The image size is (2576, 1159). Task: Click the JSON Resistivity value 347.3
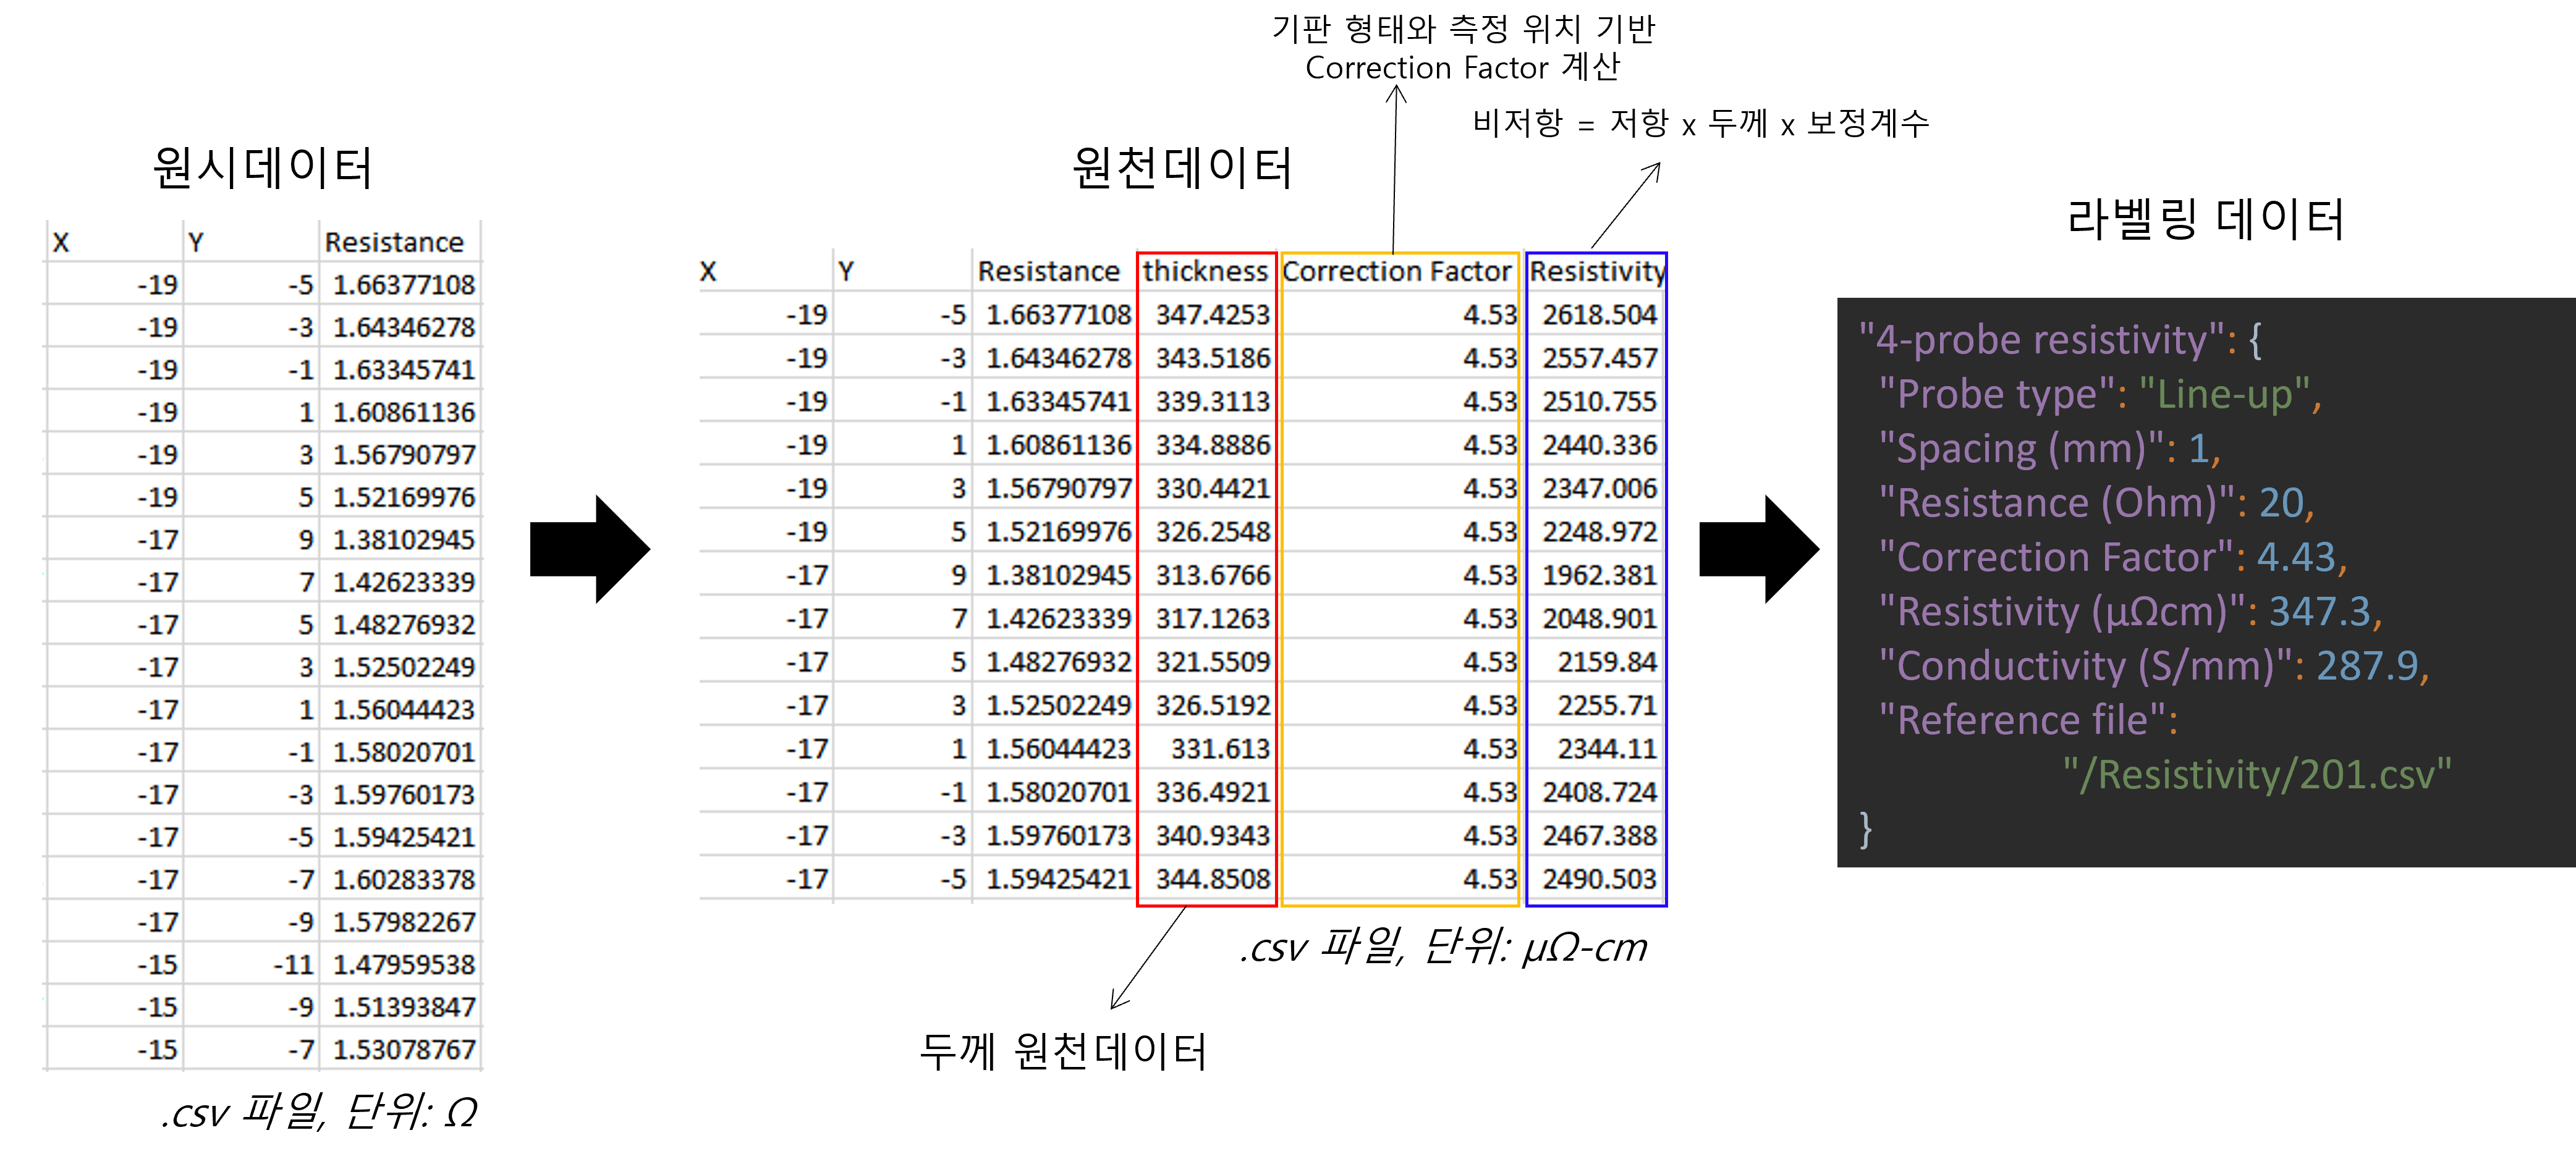[2320, 611]
